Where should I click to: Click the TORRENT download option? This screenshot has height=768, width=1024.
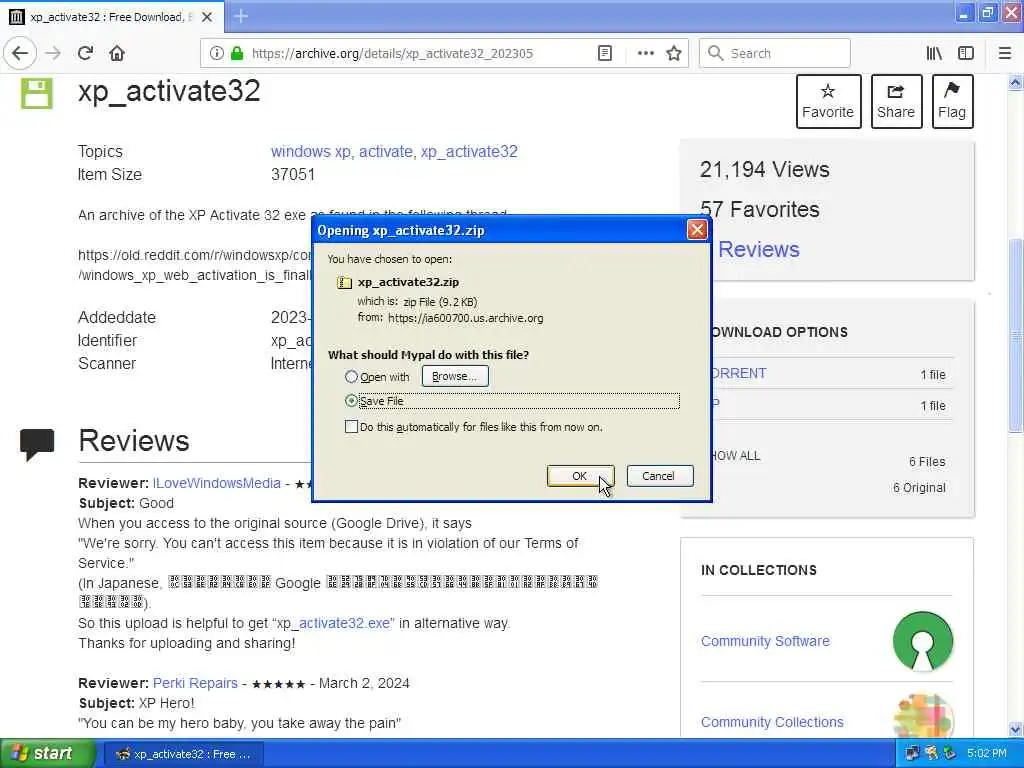pyautogui.click(x=739, y=374)
